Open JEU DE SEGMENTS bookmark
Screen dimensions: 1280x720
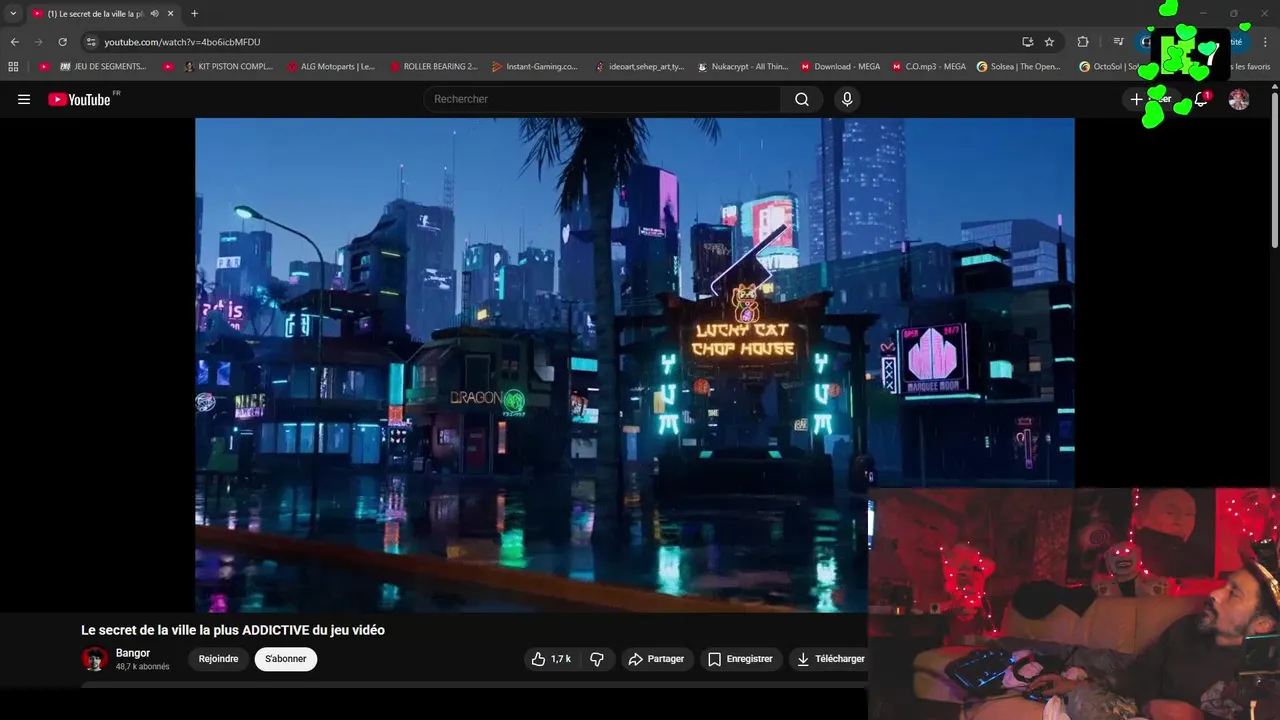click(102, 67)
